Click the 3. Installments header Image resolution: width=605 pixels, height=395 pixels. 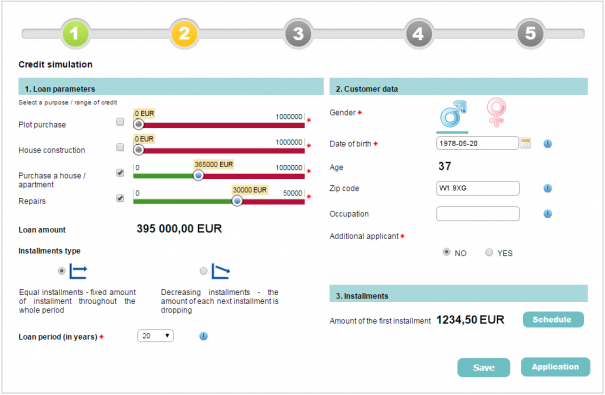tap(458, 294)
